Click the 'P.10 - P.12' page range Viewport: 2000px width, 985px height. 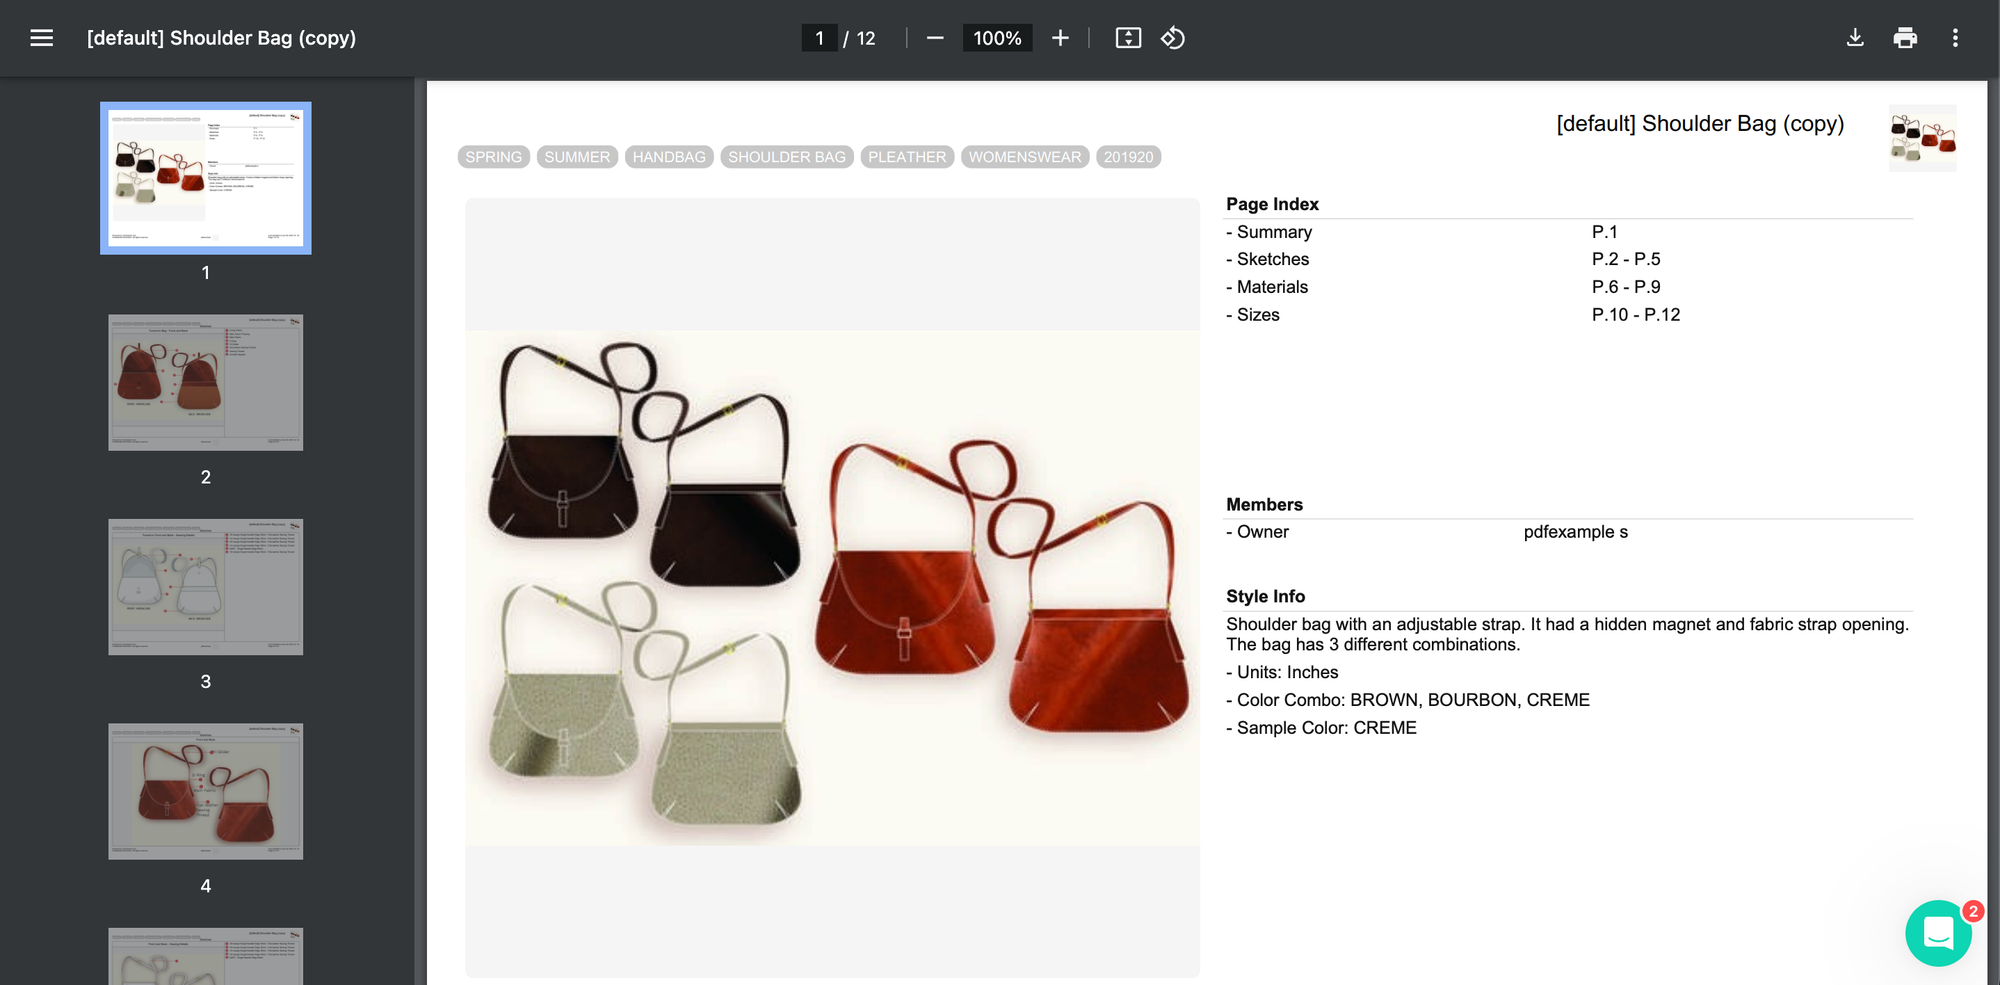point(1636,315)
